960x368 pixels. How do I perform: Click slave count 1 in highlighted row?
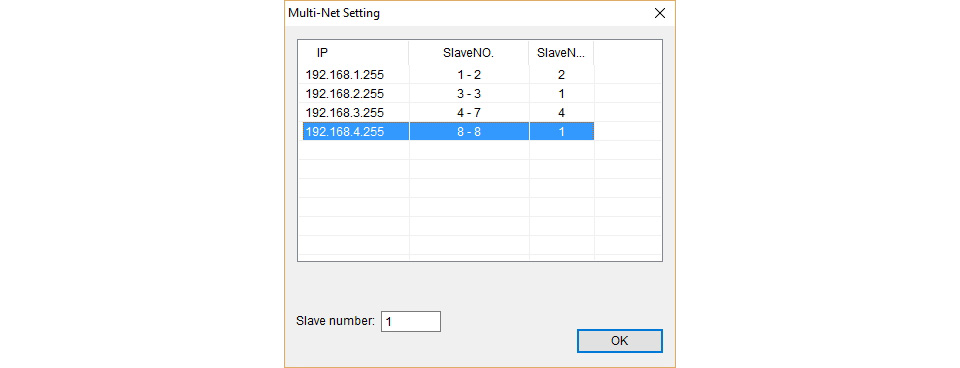tap(561, 131)
